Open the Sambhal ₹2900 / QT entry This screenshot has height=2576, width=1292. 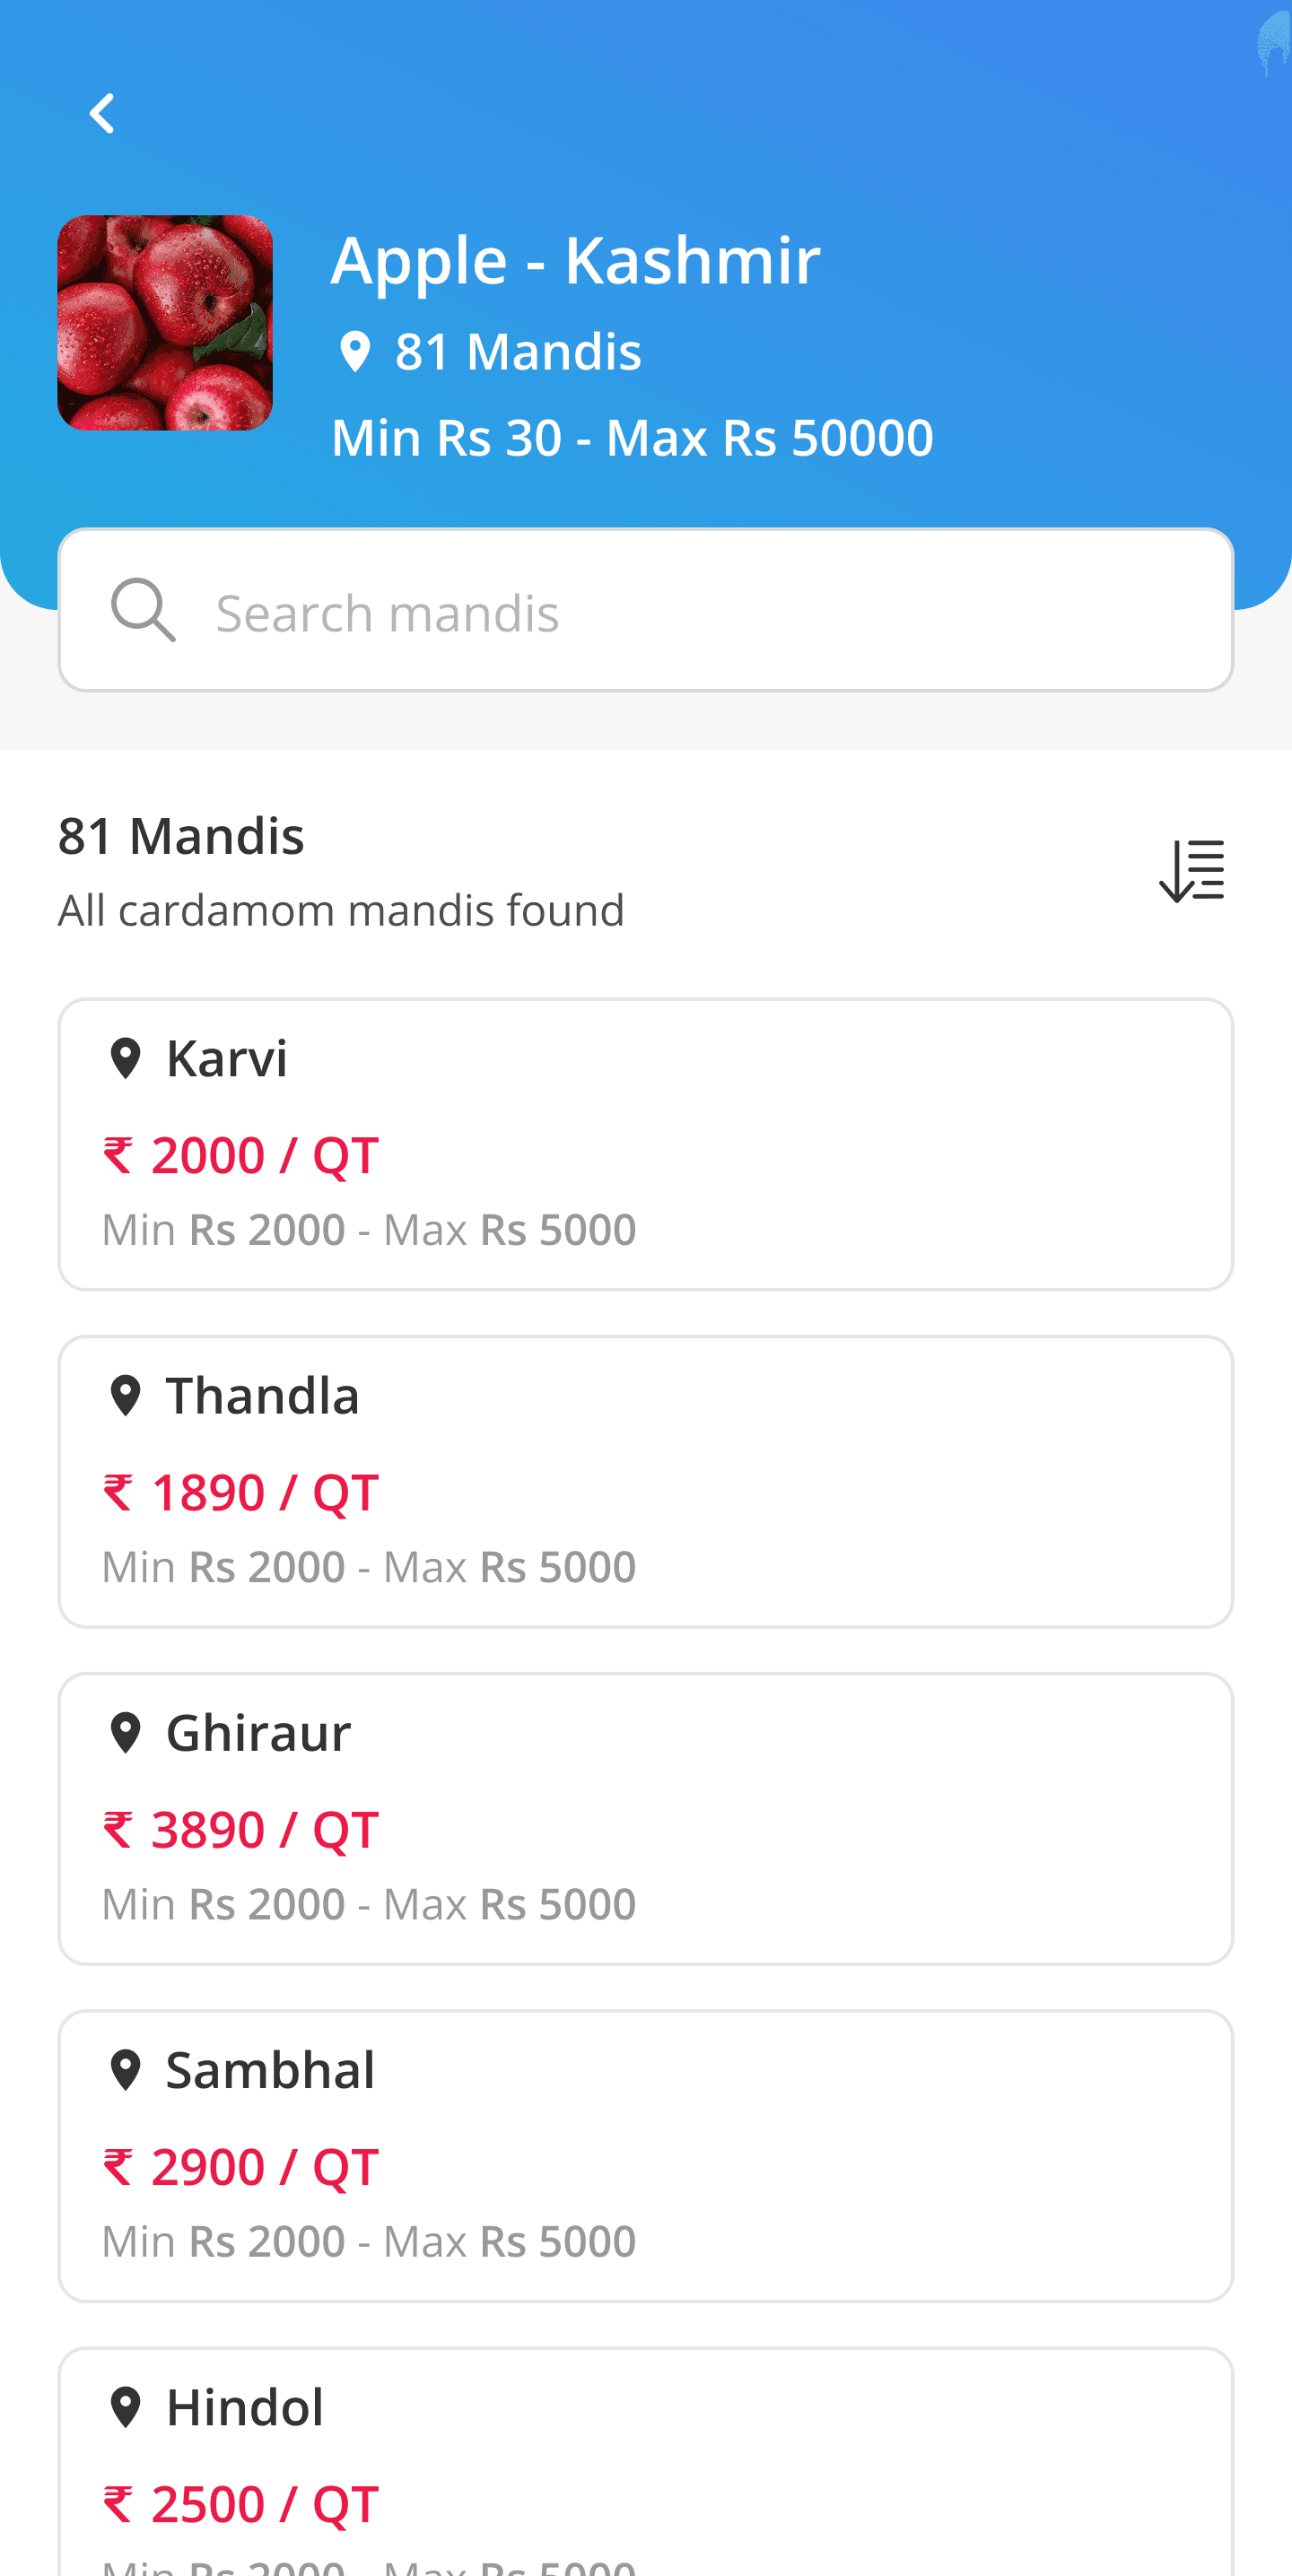[x=241, y=2167]
